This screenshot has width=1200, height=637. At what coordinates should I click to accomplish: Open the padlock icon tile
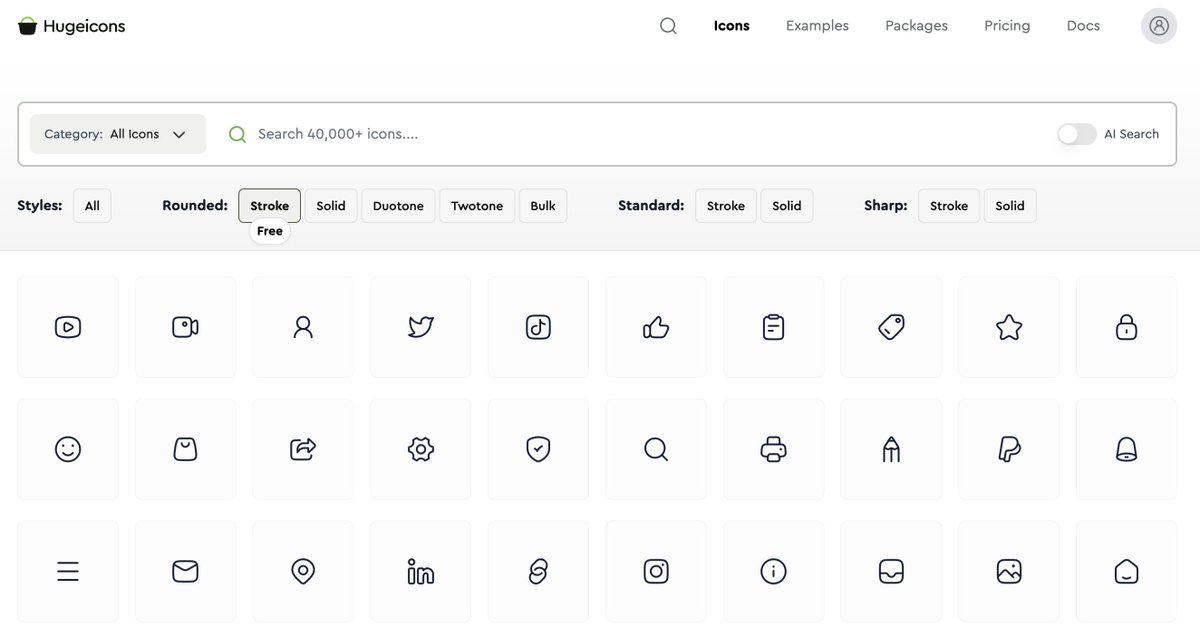[1126, 327]
